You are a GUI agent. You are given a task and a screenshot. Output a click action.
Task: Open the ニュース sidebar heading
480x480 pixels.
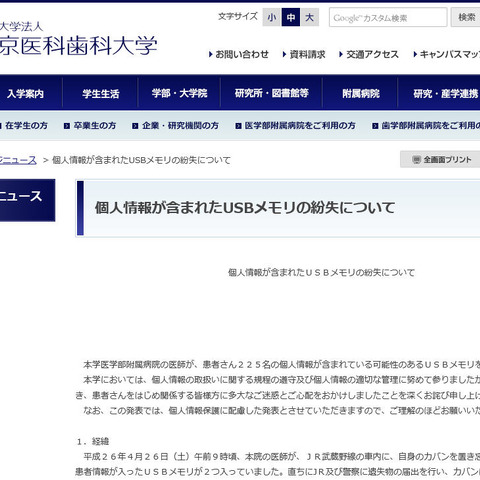27,200
